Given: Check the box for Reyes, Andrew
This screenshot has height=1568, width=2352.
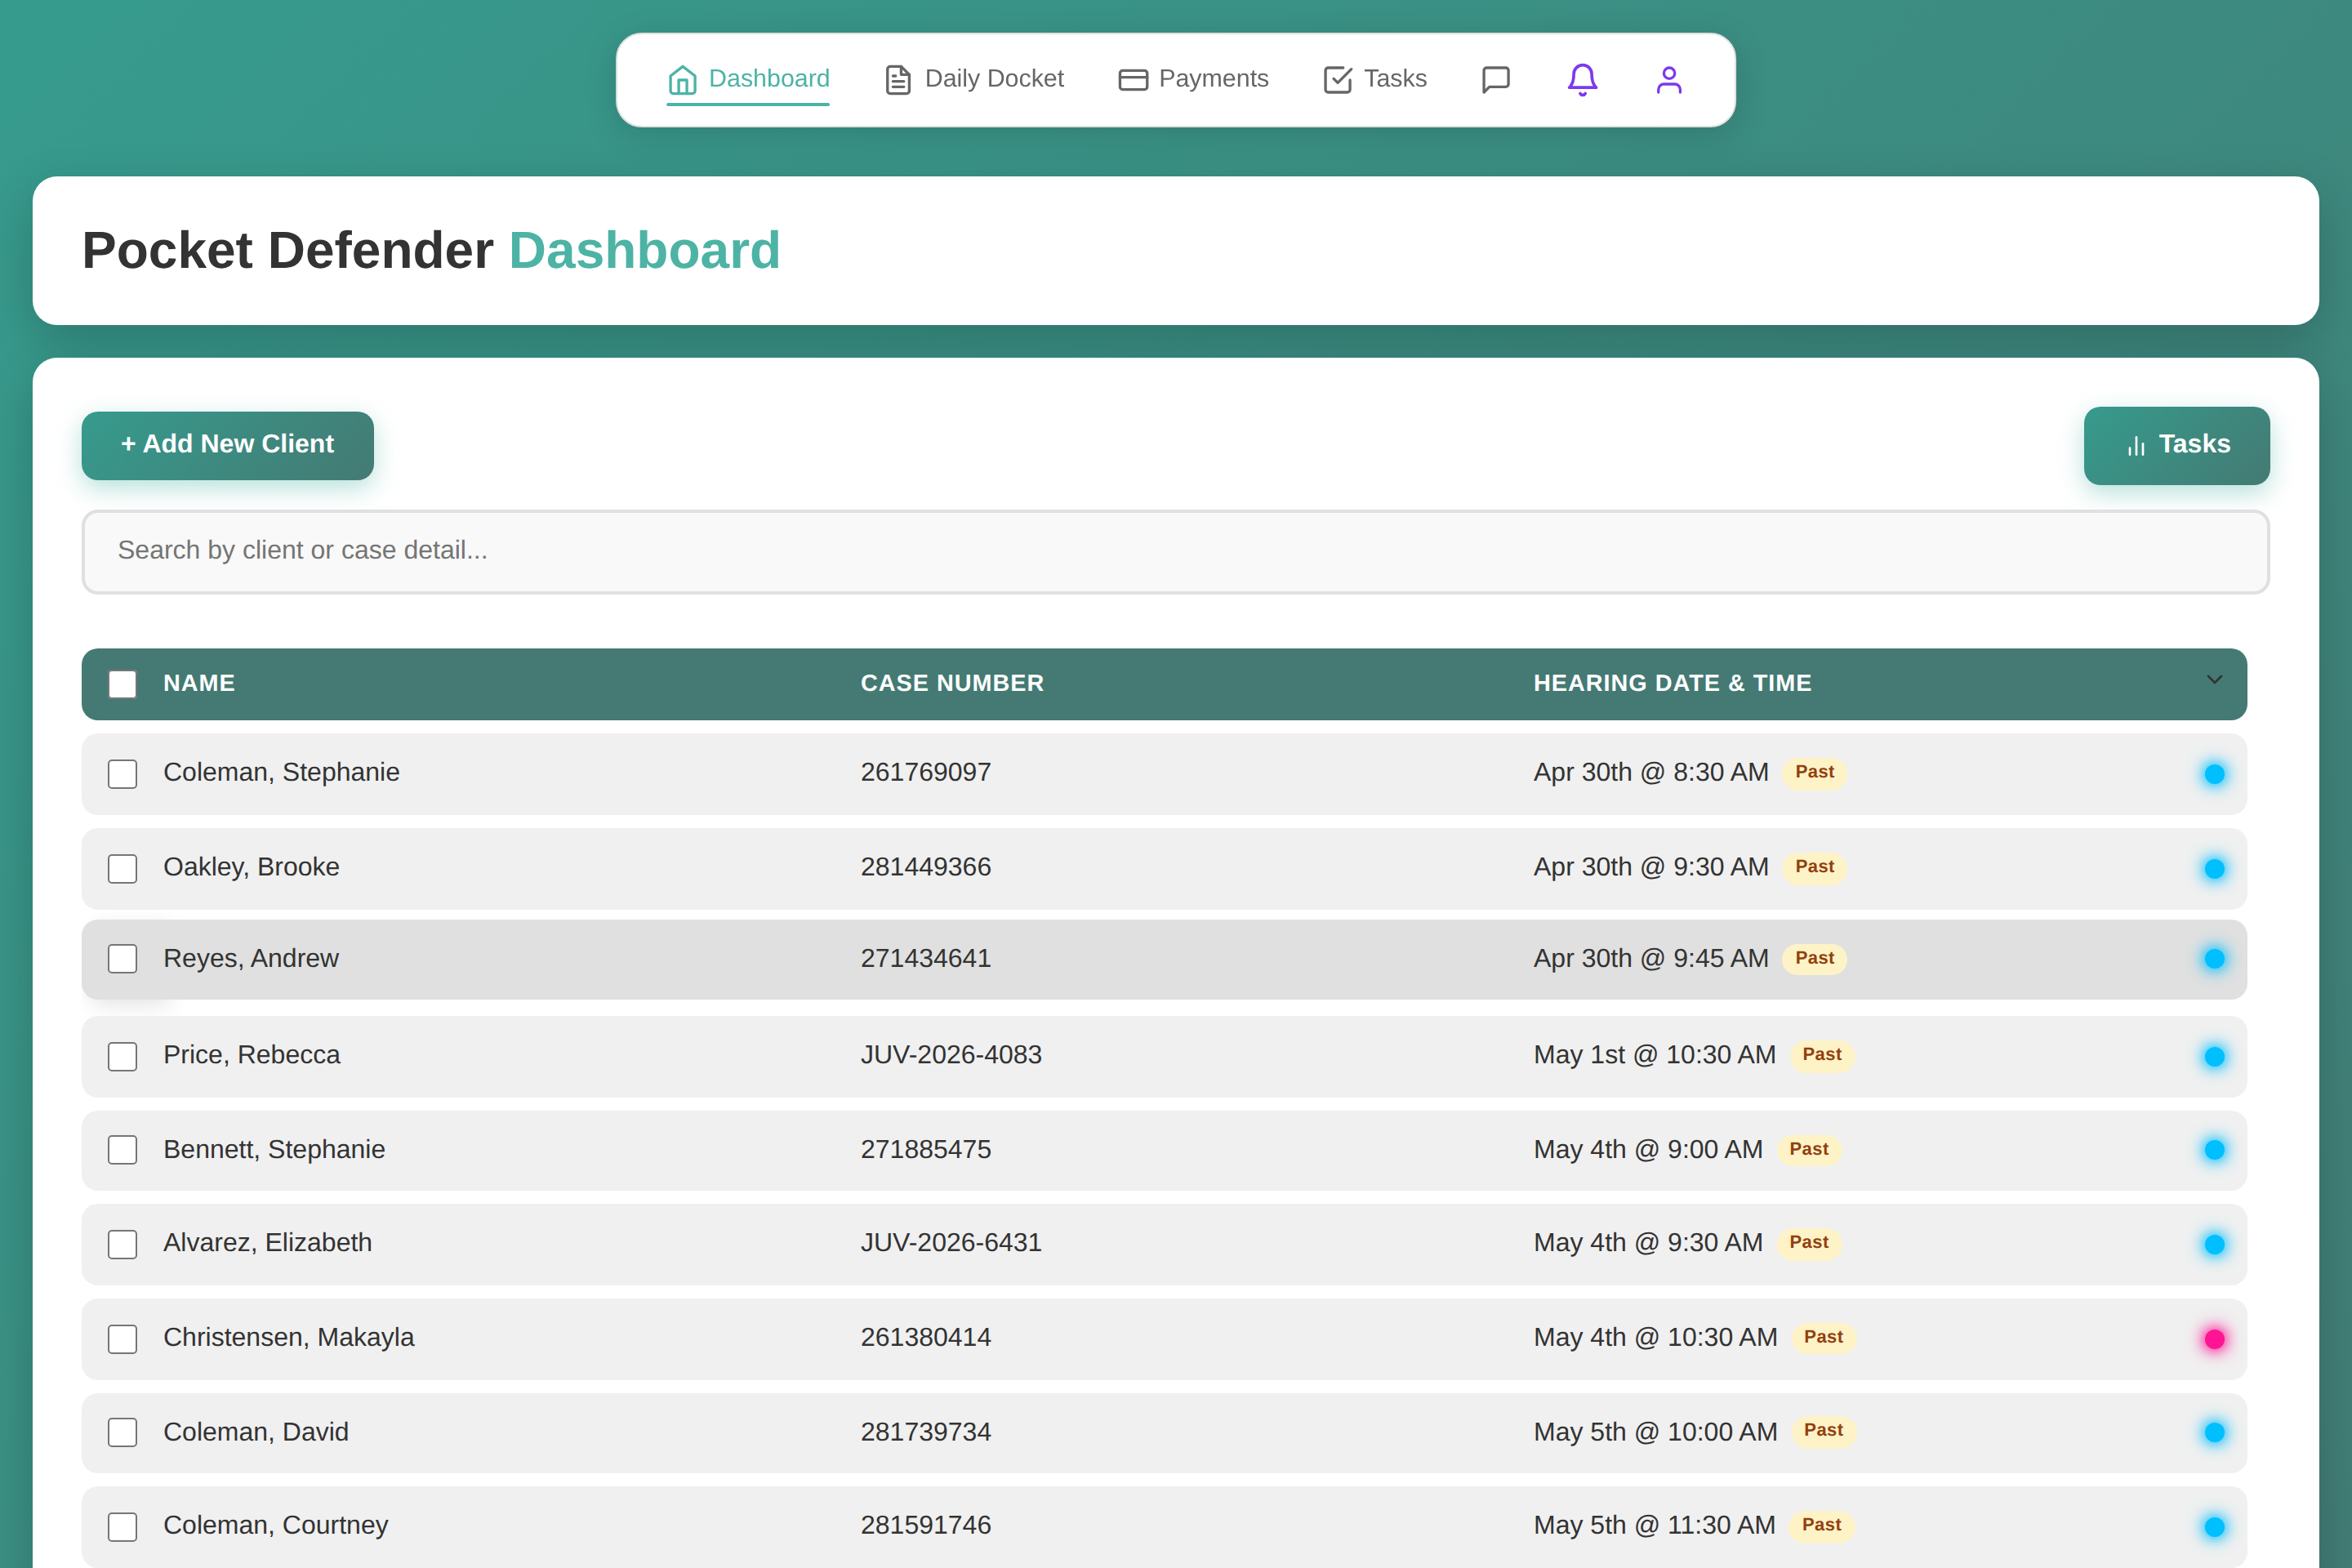Looking at the screenshot, I should (x=122, y=959).
